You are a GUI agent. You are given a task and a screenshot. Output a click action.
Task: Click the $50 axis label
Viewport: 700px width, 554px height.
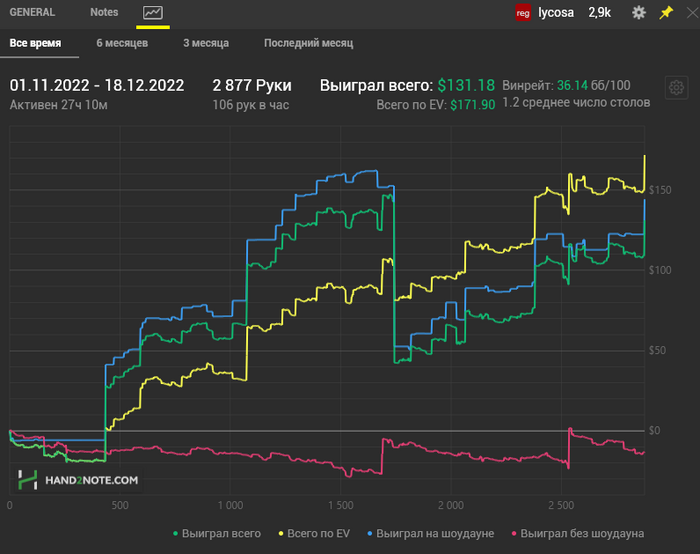(x=657, y=350)
